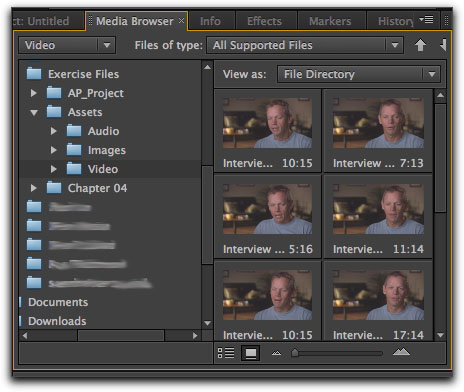Open the History tab
This screenshot has width=464, height=392.
[395, 21]
